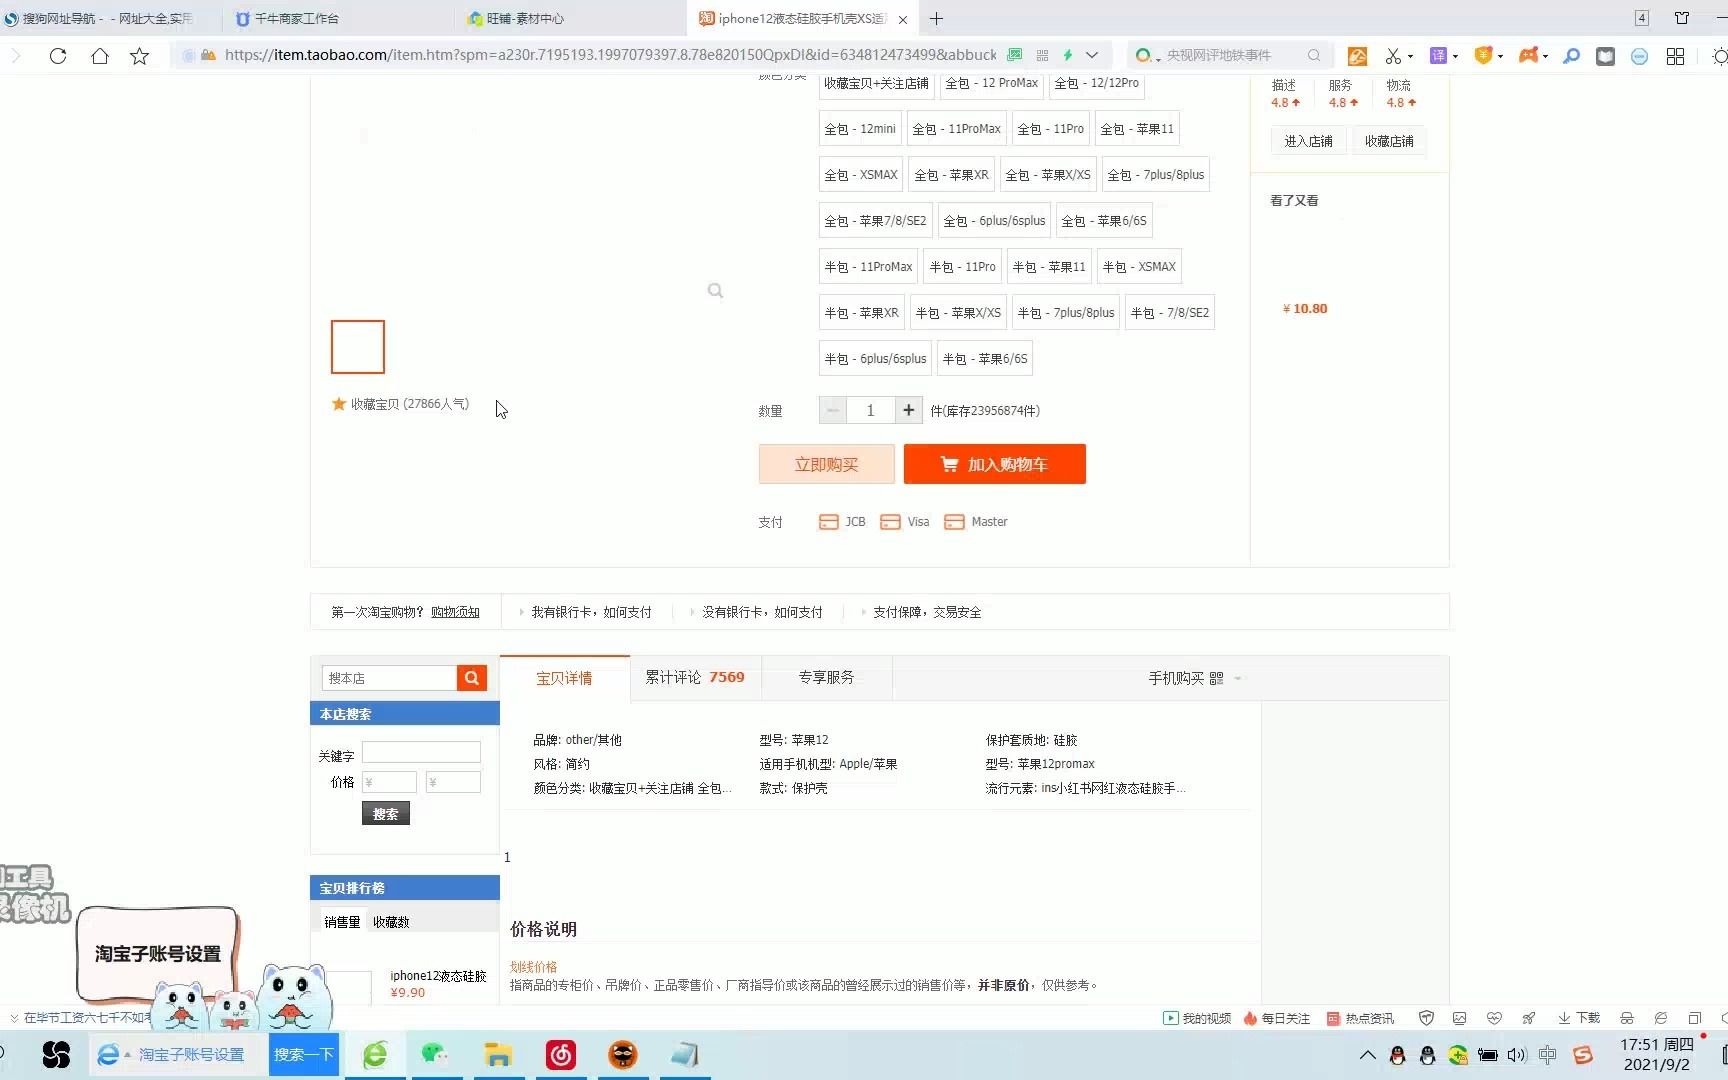Image resolution: width=1728 pixels, height=1080 pixels.
Task: Select the 半包 - 苹果6/6S option
Action: click(985, 359)
